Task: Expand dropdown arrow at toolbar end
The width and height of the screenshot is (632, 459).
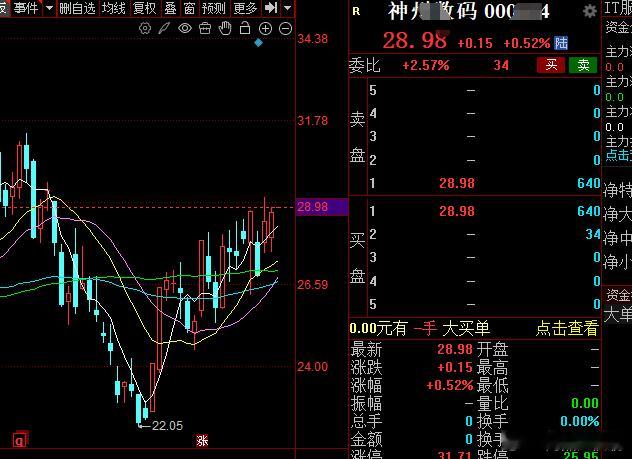Action: pos(287,8)
